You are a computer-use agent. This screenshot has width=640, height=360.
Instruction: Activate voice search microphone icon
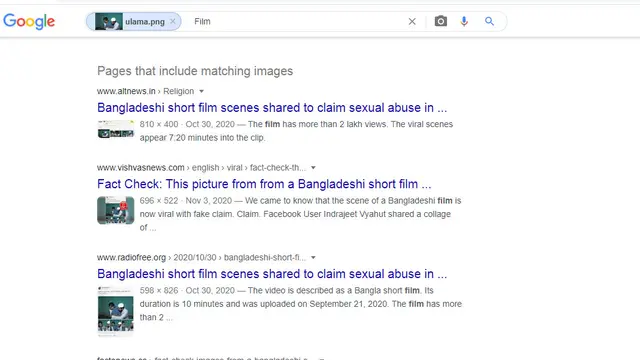click(464, 21)
